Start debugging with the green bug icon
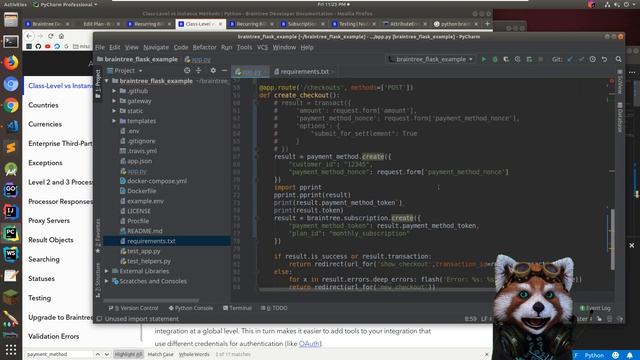The image size is (640, 360). coord(495,59)
